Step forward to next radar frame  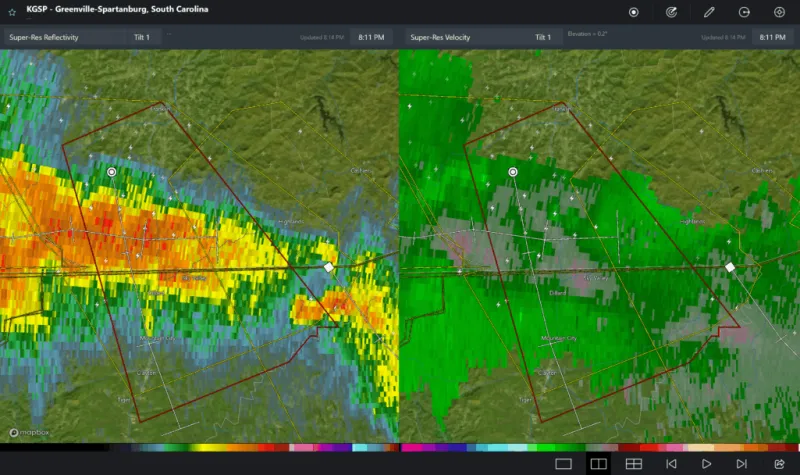click(741, 464)
